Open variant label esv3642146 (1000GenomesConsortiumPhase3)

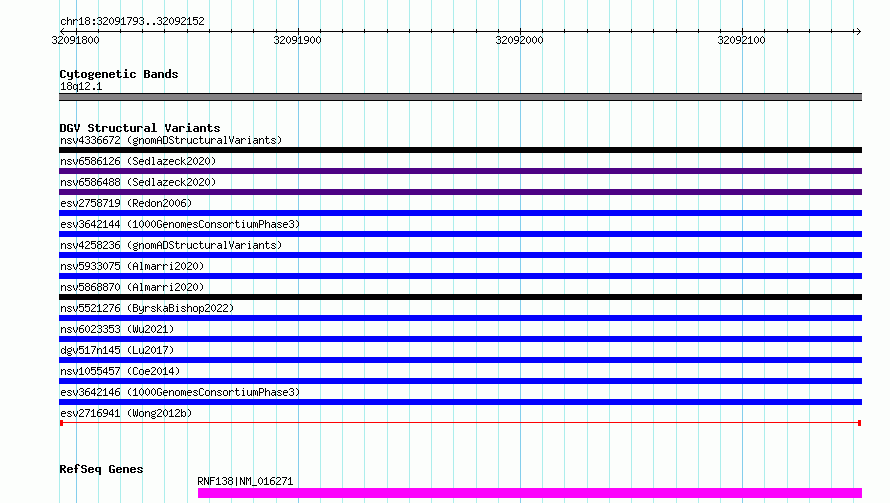click(x=180, y=392)
